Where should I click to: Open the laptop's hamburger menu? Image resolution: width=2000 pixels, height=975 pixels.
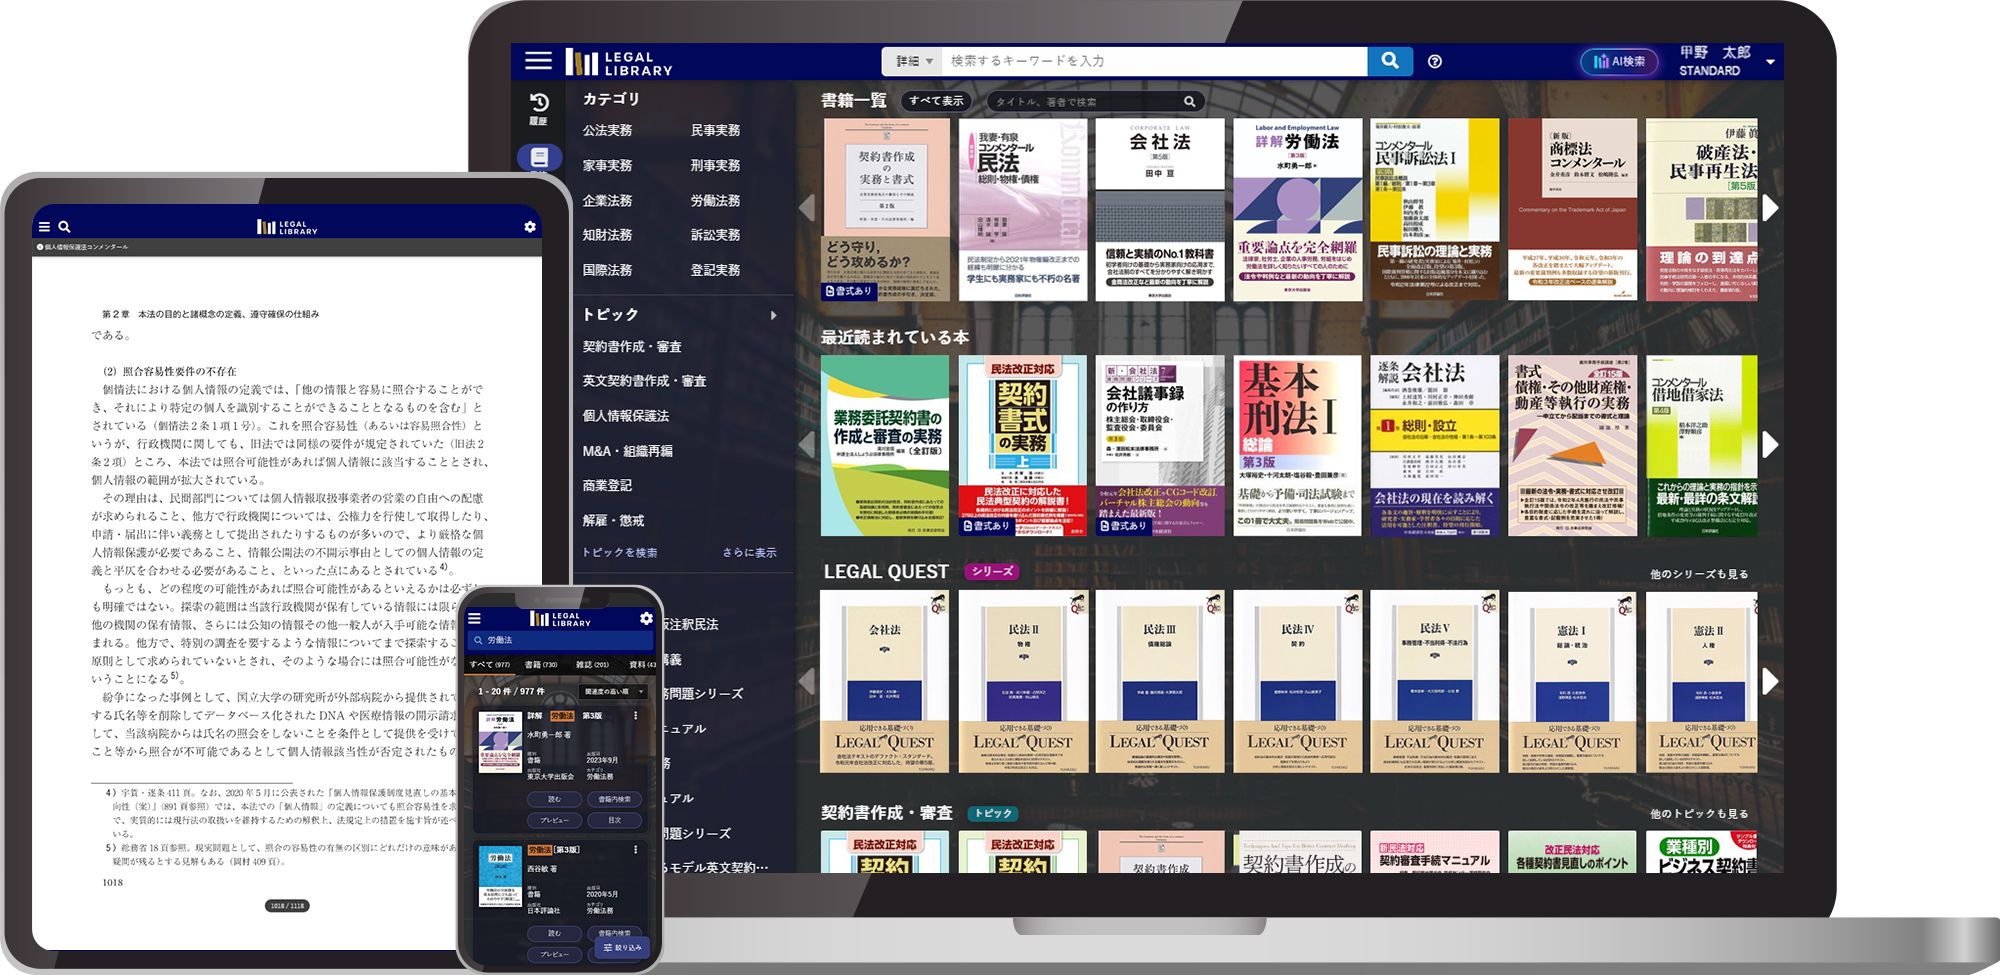pos(538,61)
